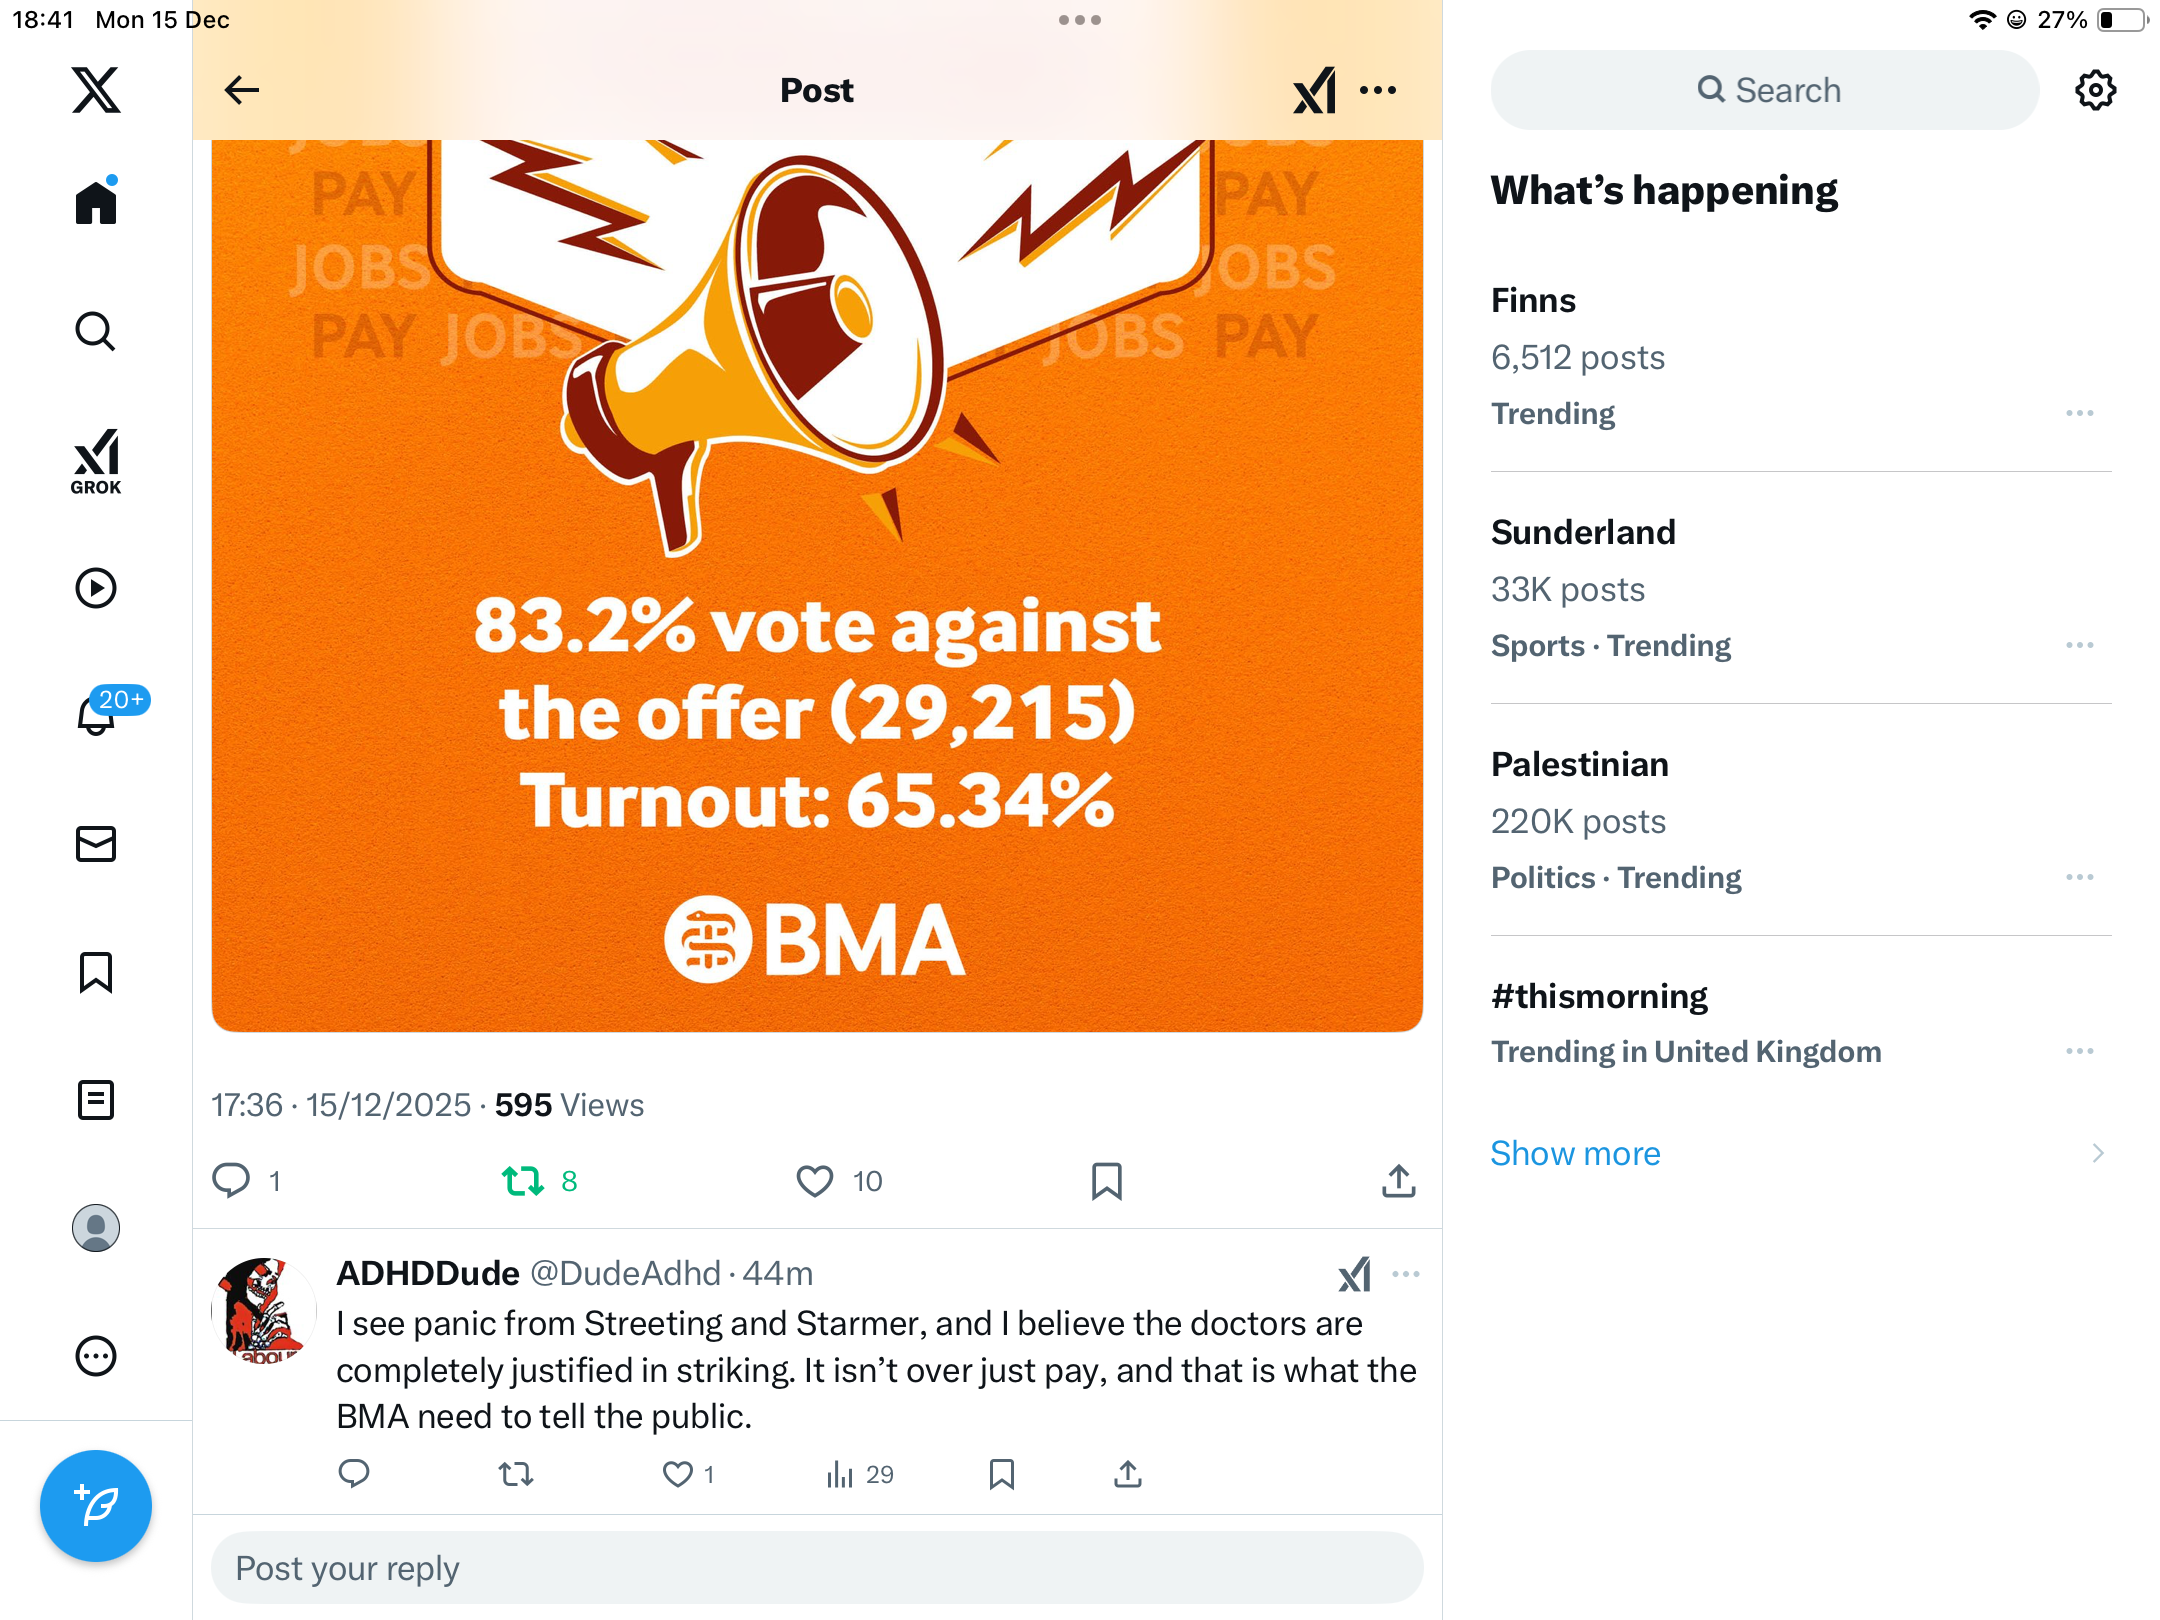Open more options for Finns trend
This screenshot has height=1620, width=2160.
(x=2079, y=413)
